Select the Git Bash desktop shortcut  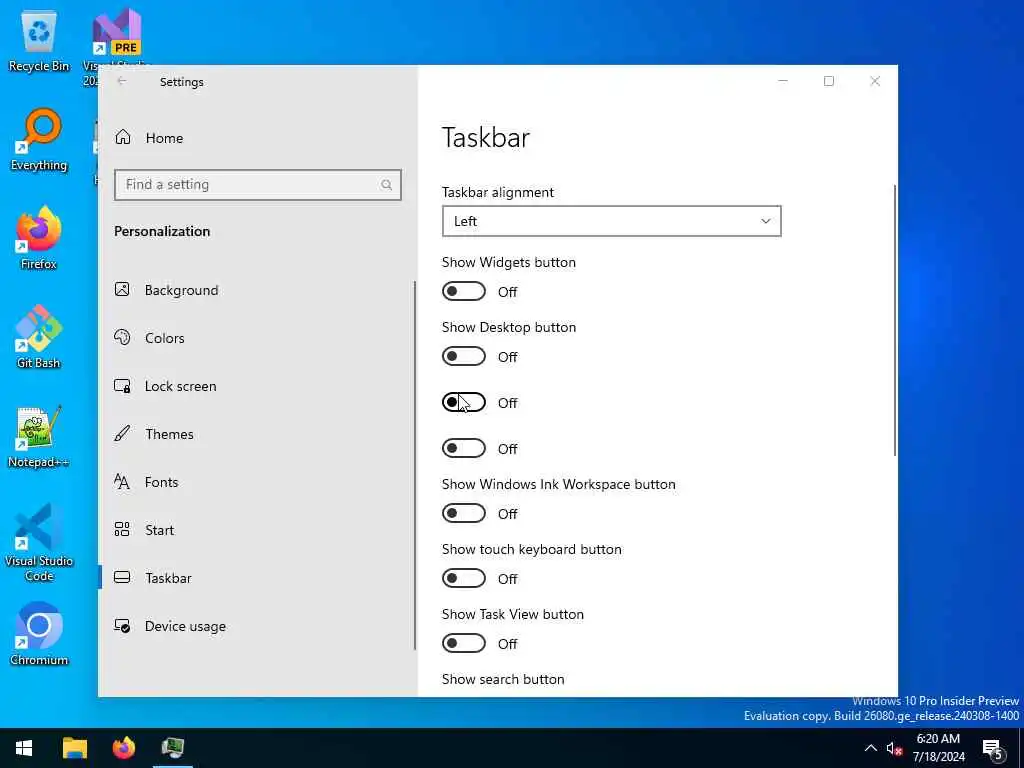click(x=39, y=337)
